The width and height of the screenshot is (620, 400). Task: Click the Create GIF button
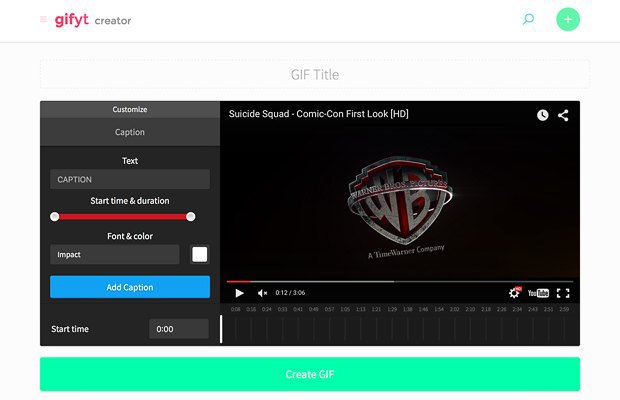pyautogui.click(x=310, y=374)
